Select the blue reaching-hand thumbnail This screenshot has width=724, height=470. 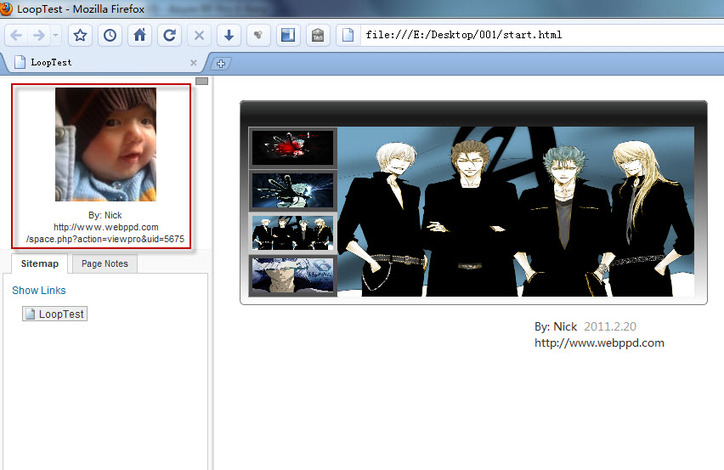293,190
